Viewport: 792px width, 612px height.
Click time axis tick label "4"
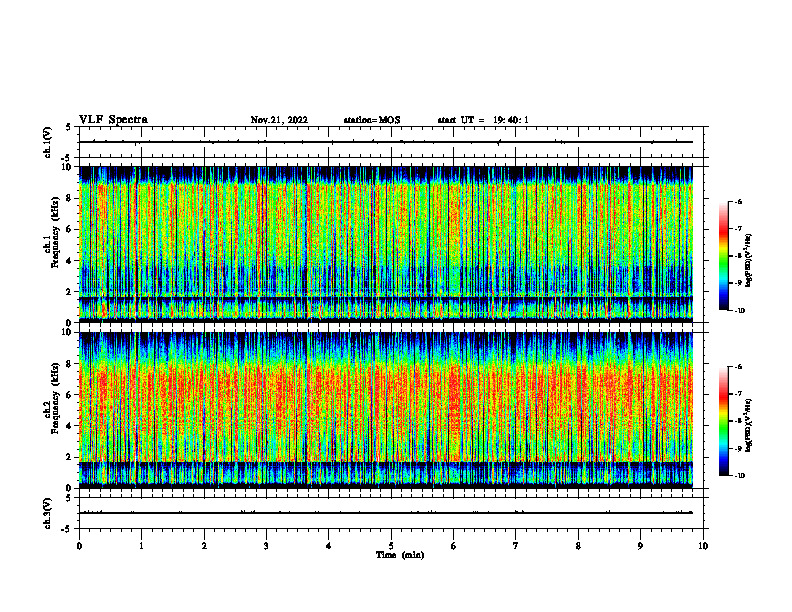(x=329, y=546)
